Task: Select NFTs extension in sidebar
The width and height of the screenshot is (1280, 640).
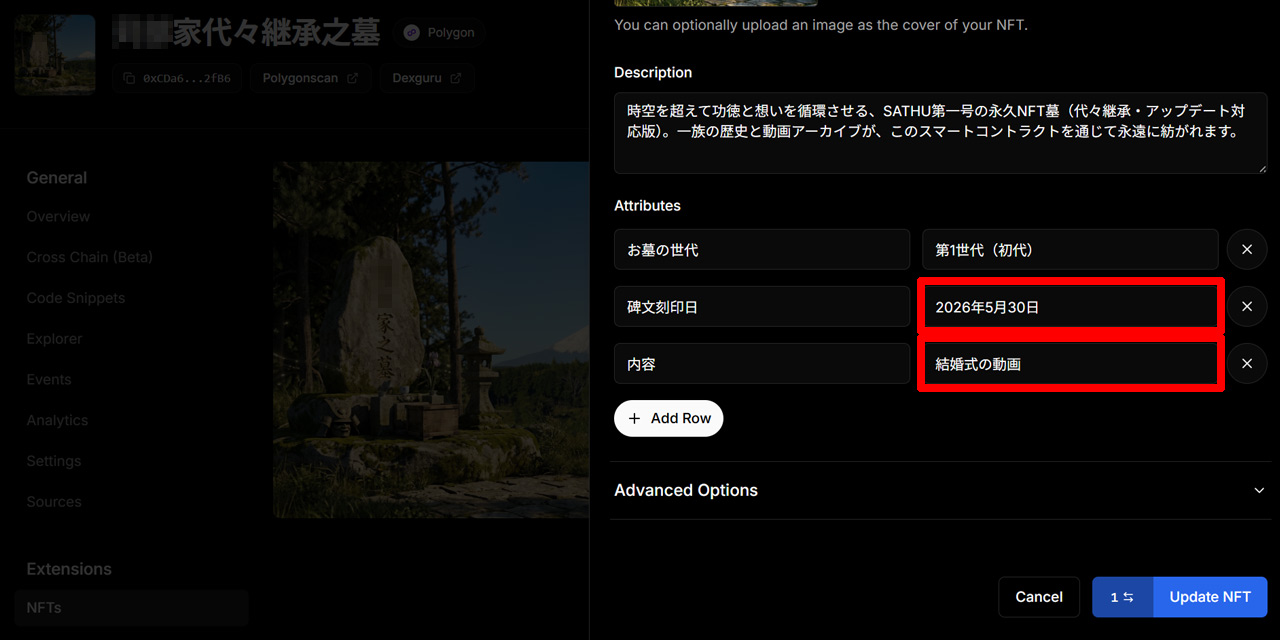Action: 131,608
